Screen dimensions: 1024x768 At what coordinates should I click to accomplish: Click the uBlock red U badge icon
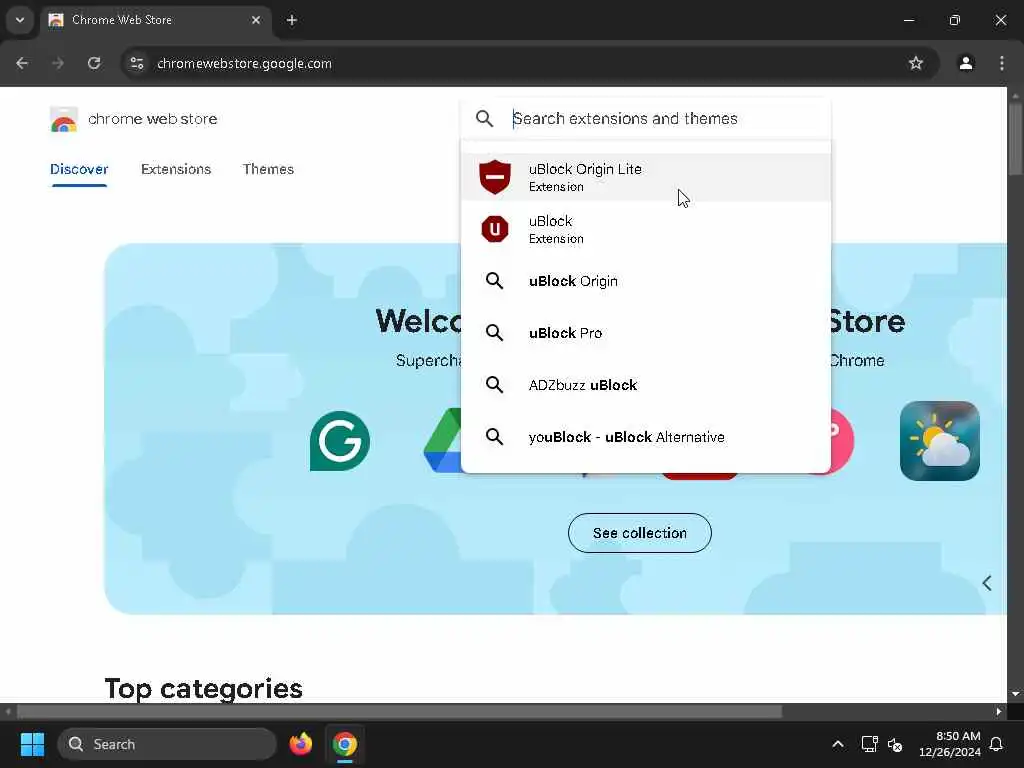(x=495, y=229)
